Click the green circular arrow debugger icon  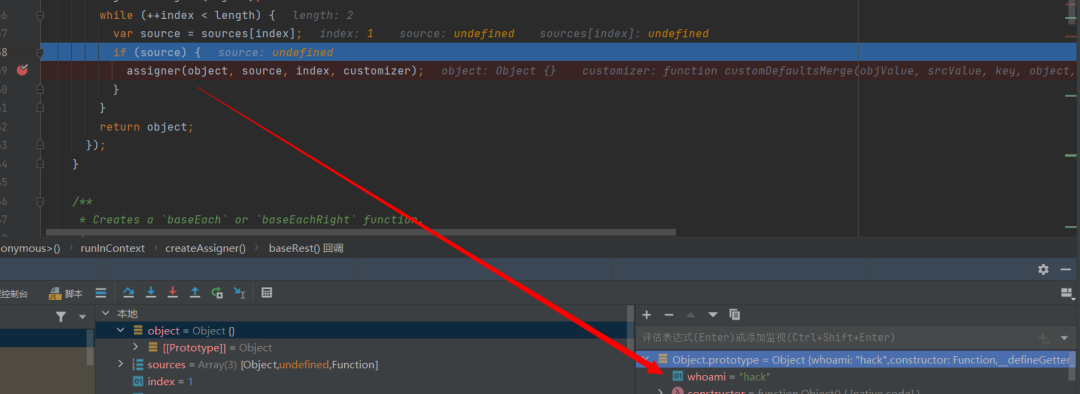[217, 293]
